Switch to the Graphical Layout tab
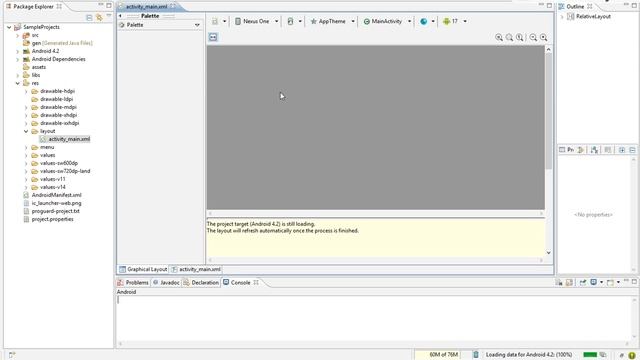The width and height of the screenshot is (640, 360). [x=143, y=269]
